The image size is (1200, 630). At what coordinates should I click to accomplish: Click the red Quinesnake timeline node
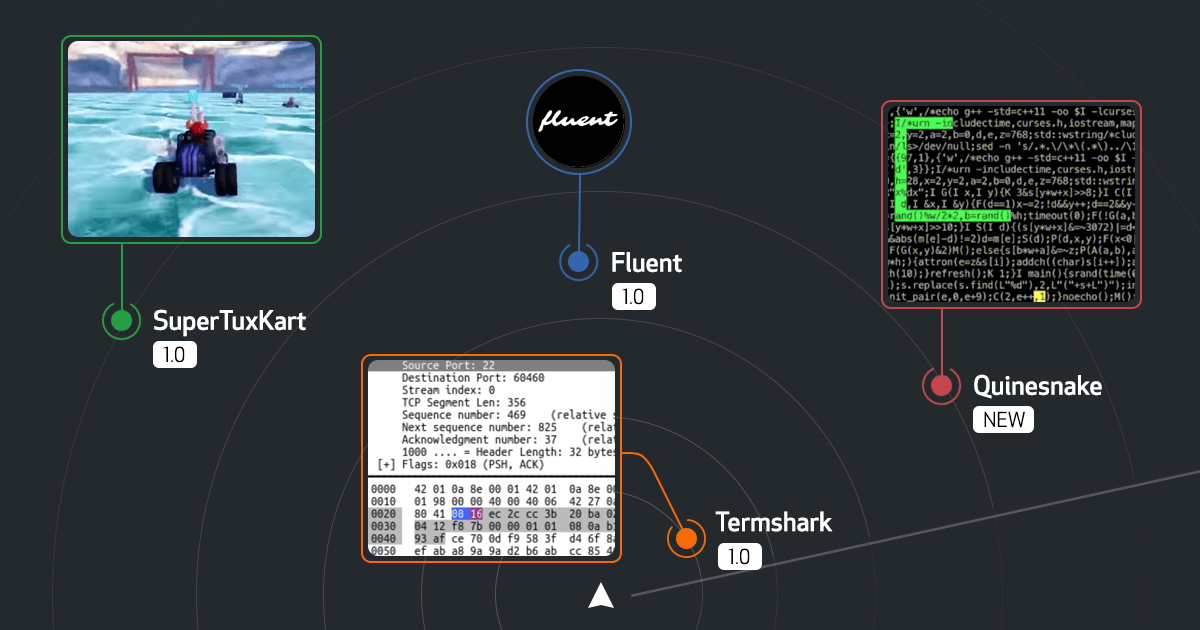[941, 385]
